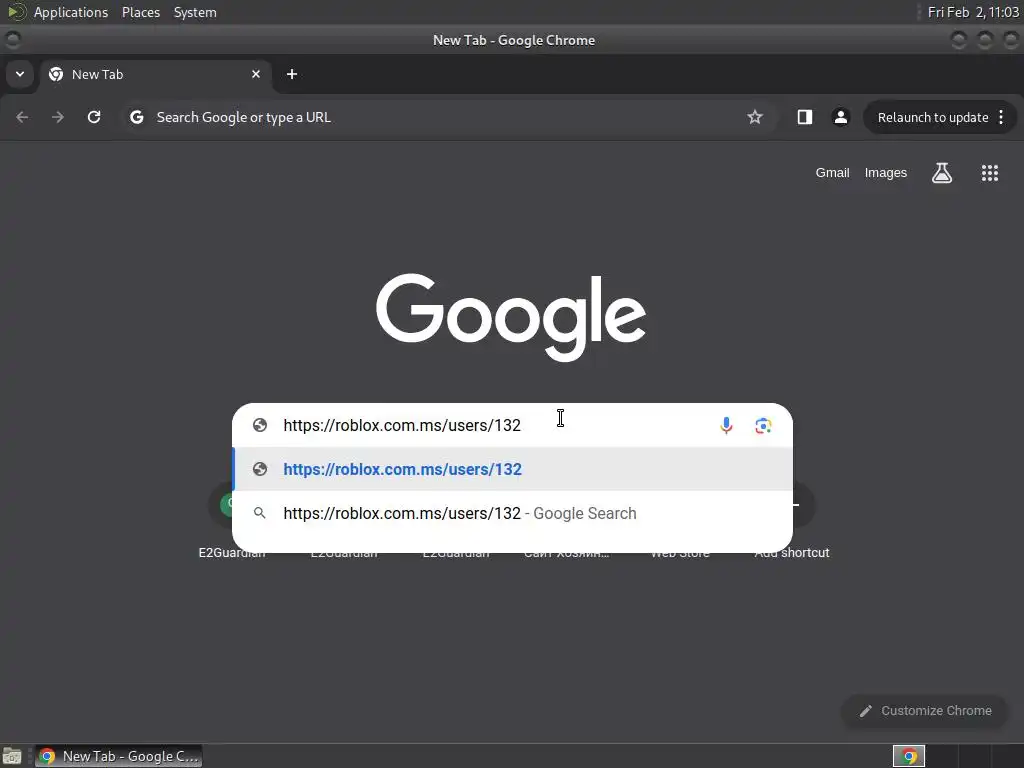1024x768 pixels.
Task: Open the tab search dropdown arrow
Action: pyautogui.click(x=20, y=74)
